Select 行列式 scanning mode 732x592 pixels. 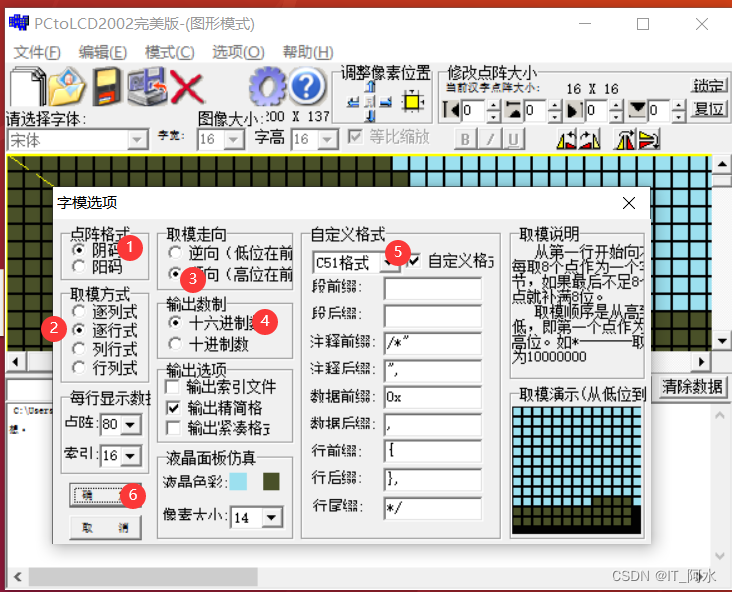click(79, 367)
